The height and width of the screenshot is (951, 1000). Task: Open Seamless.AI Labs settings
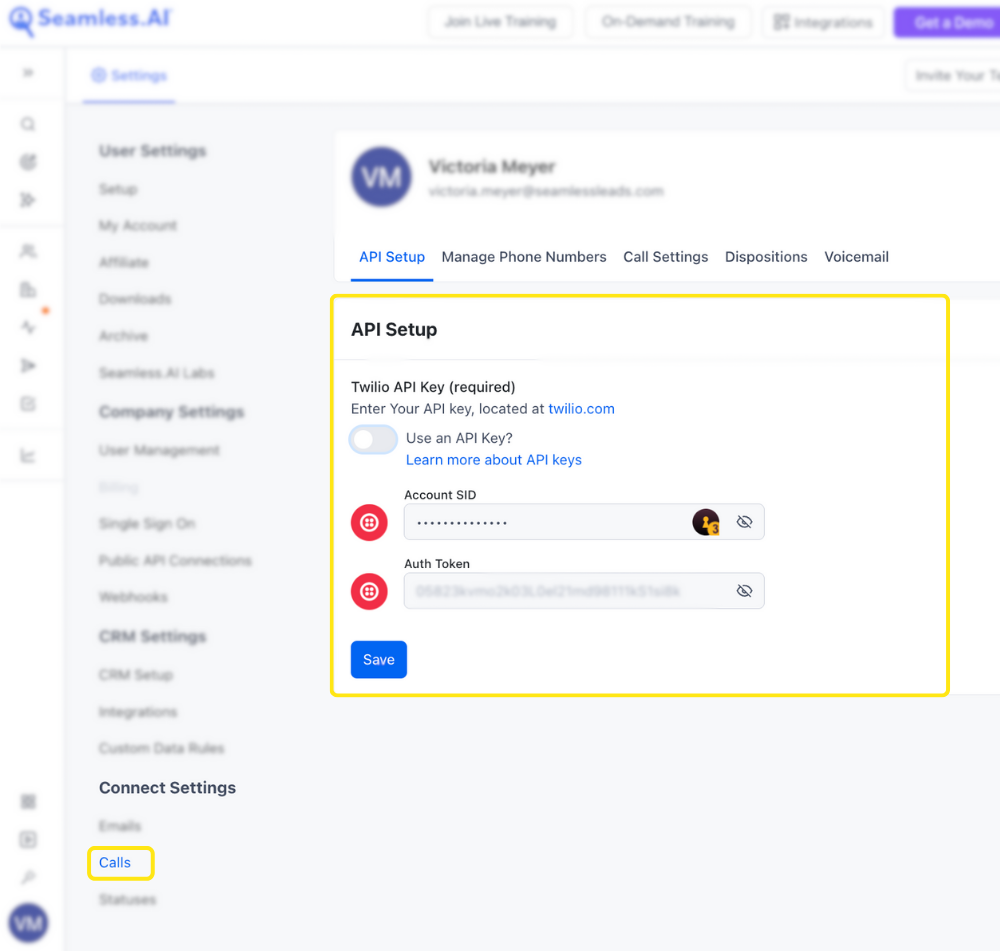[x=156, y=373]
